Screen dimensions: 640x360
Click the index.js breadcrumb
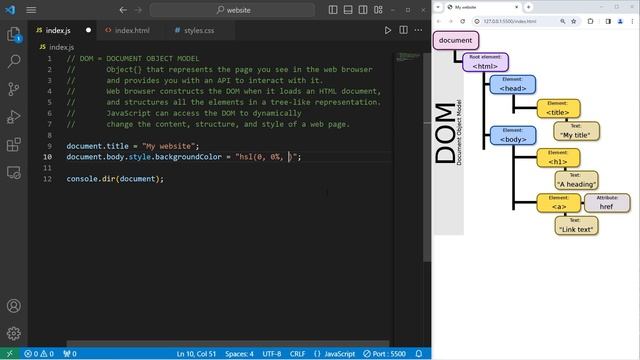(57, 47)
